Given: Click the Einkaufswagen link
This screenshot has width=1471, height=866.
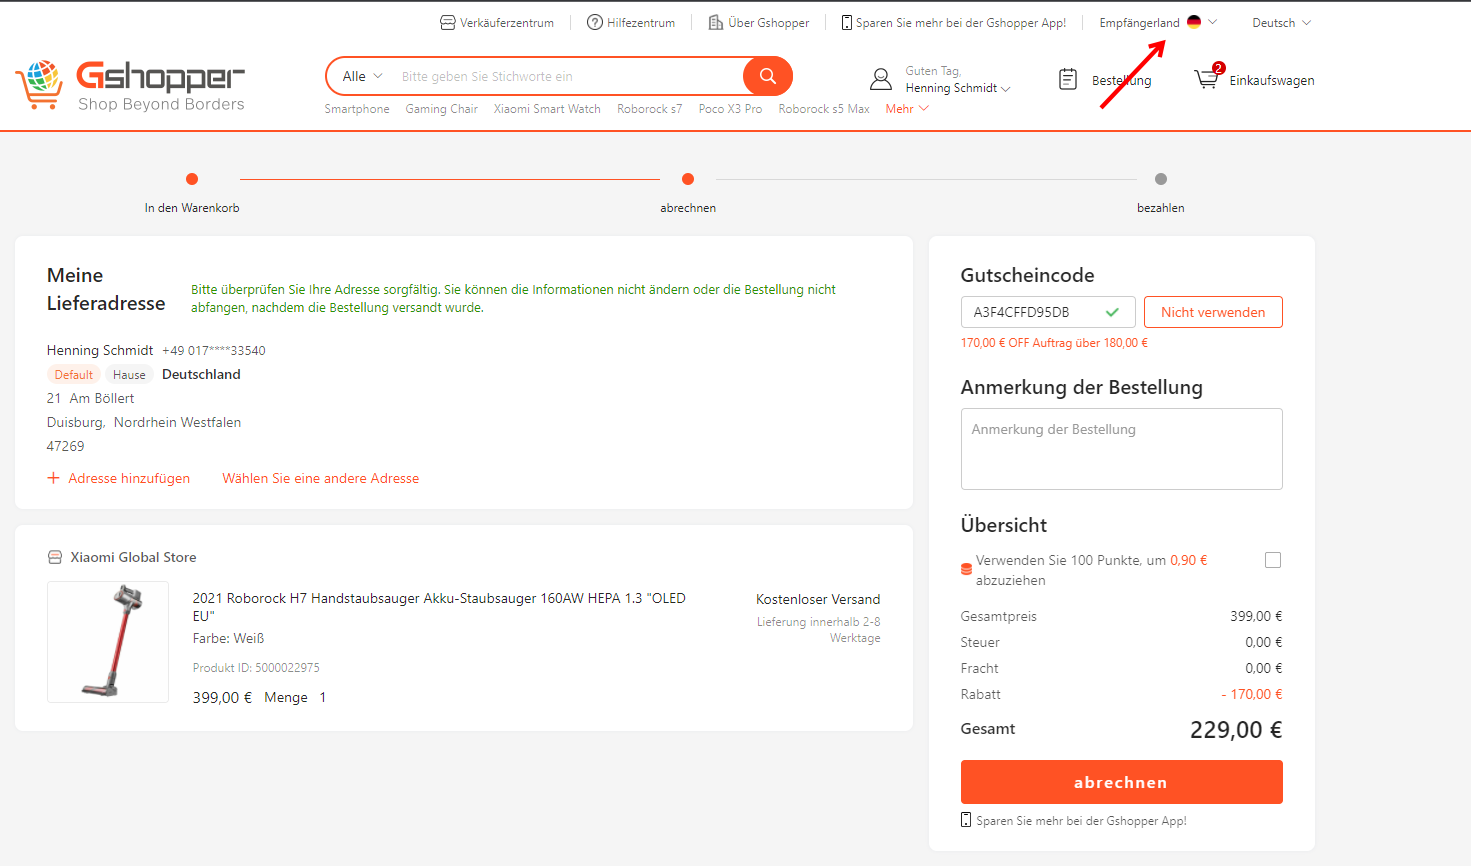Looking at the screenshot, I should (1272, 80).
